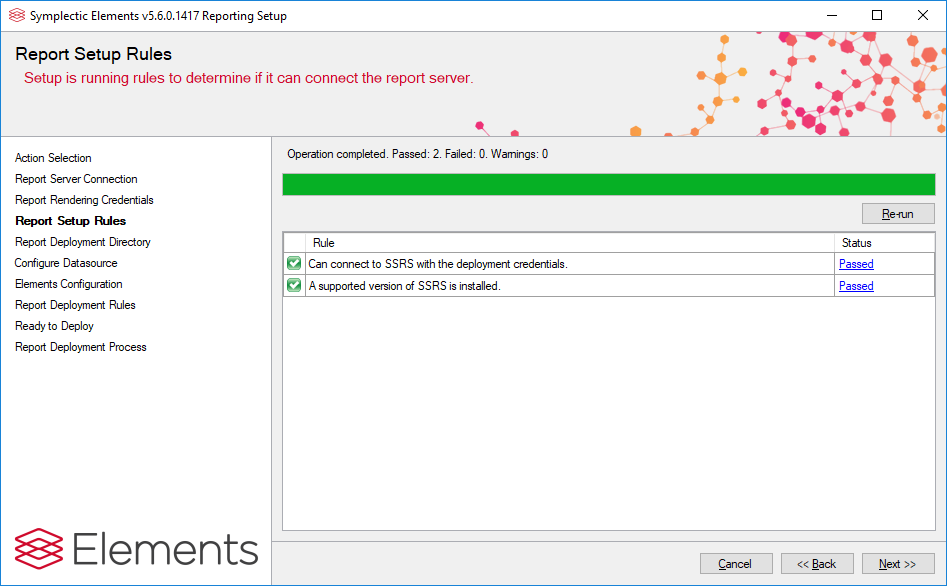Select Report Rendering Credentials step
The width and height of the screenshot is (947, 586).
point(84,200)
